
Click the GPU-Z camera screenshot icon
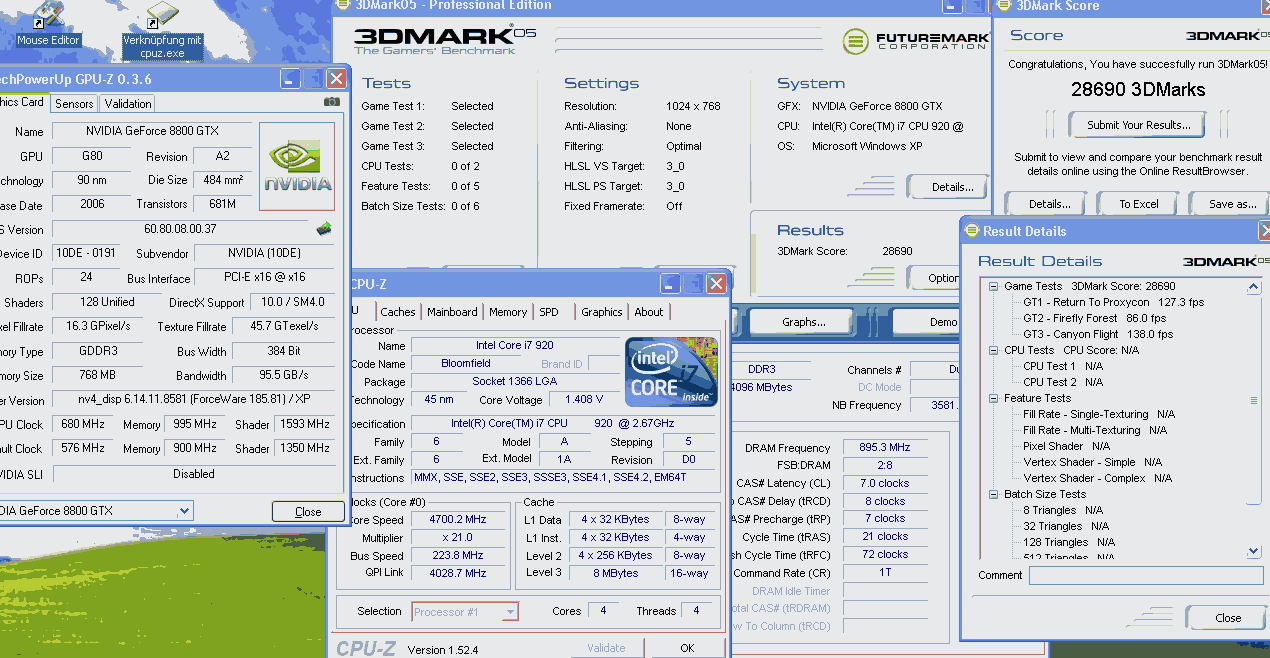[x=332, y=102]
